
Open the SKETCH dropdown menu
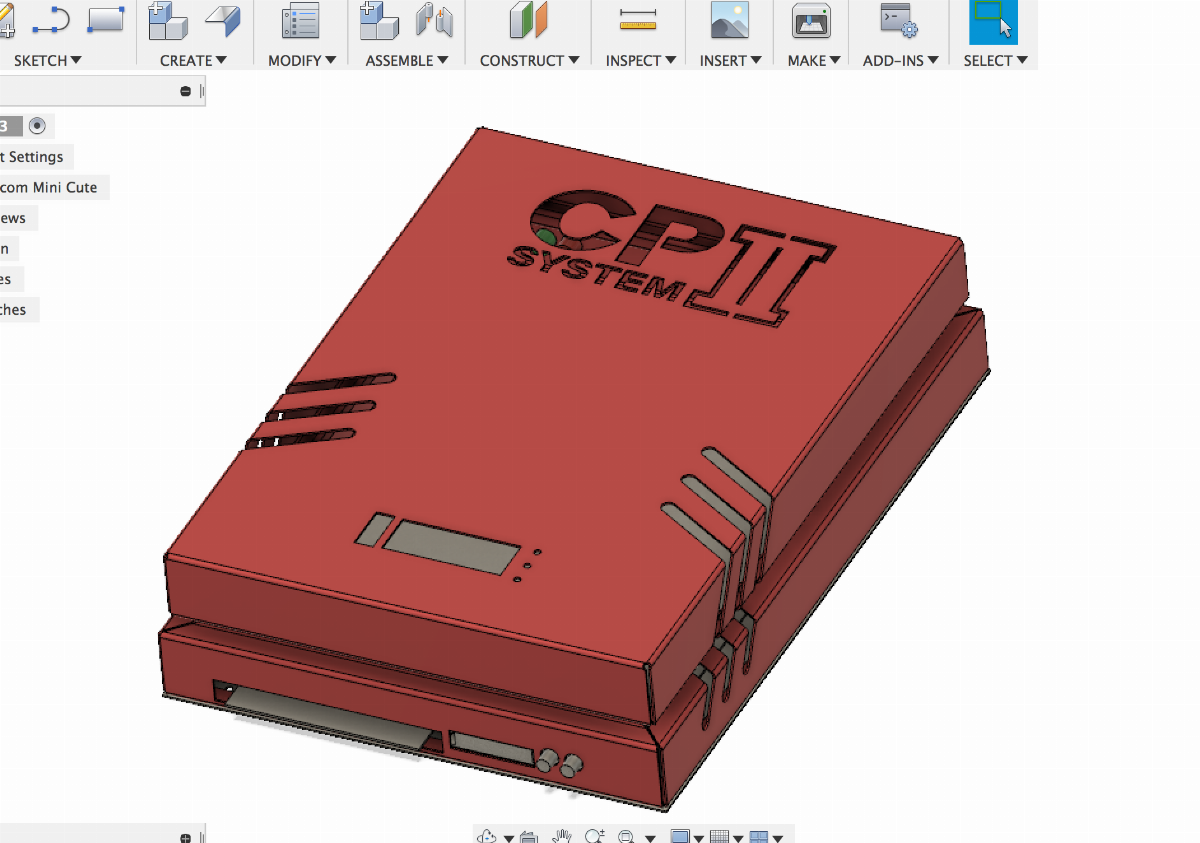click(48, 61)
